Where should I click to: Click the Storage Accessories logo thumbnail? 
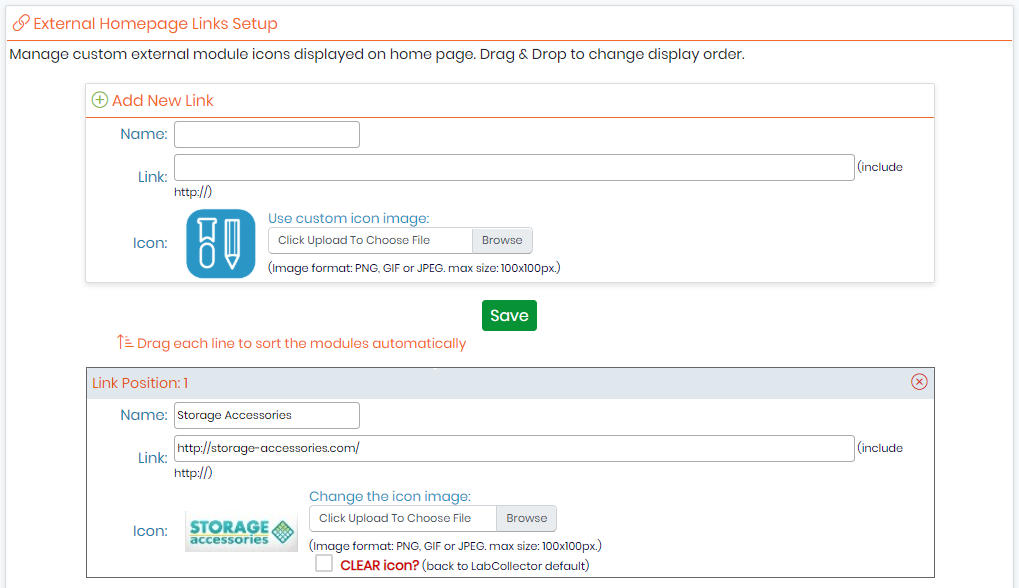pyautogui.click(x=241, y=531)
